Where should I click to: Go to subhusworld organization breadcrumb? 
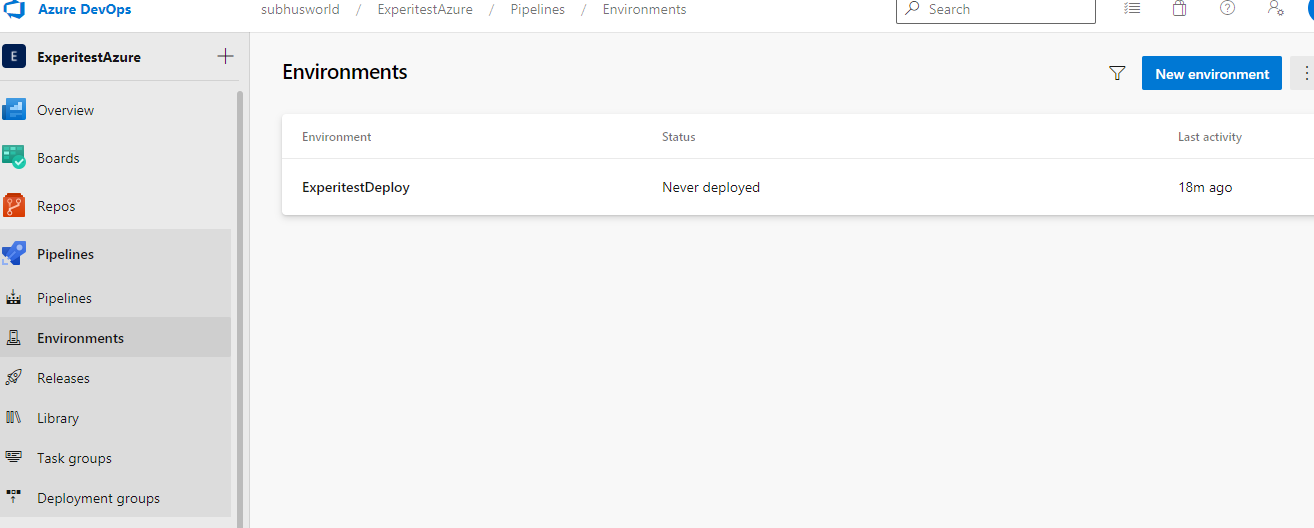tap(300, 9)
